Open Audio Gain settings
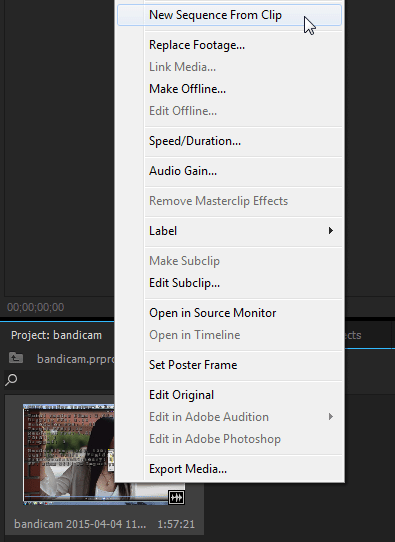The height and width of the screenshot is (542, 395). pos(229,171)
